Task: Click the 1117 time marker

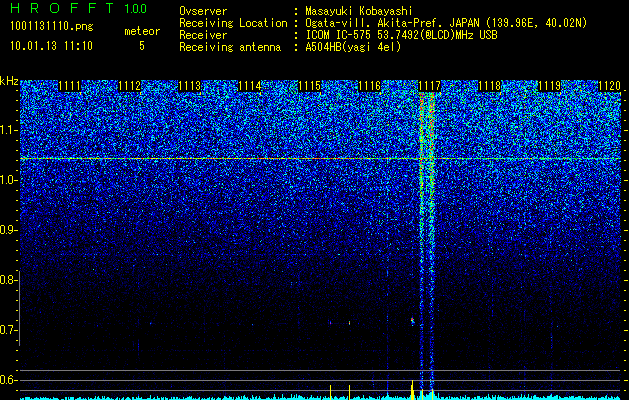Action: tap(429, 86)
